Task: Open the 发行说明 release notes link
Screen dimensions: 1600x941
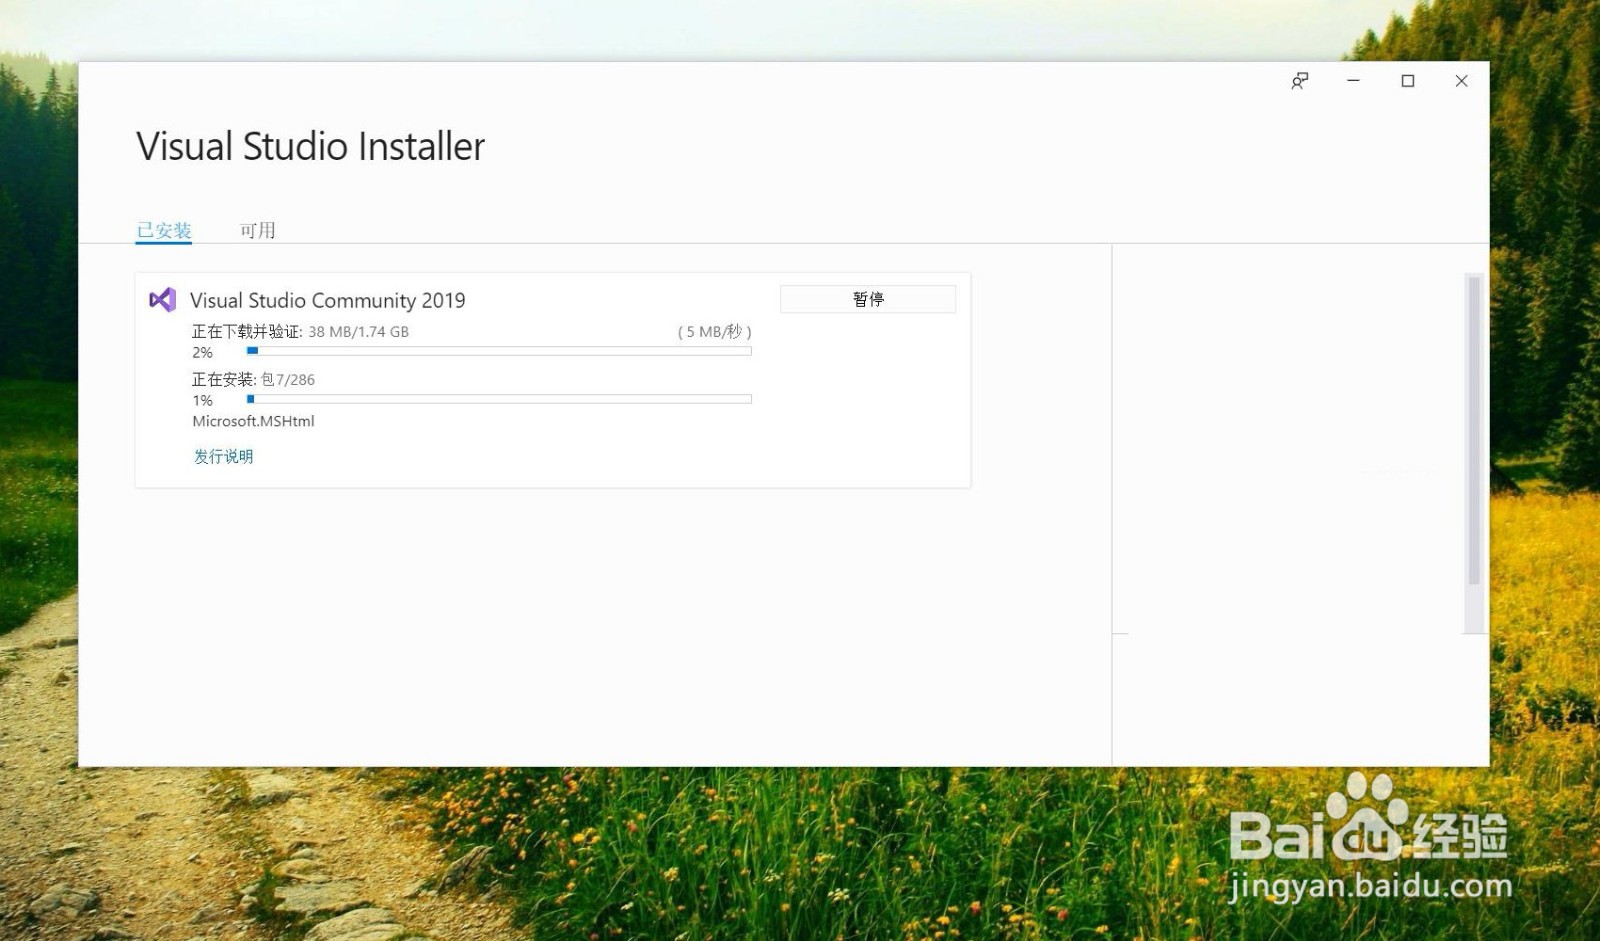Action: (223, 456)
